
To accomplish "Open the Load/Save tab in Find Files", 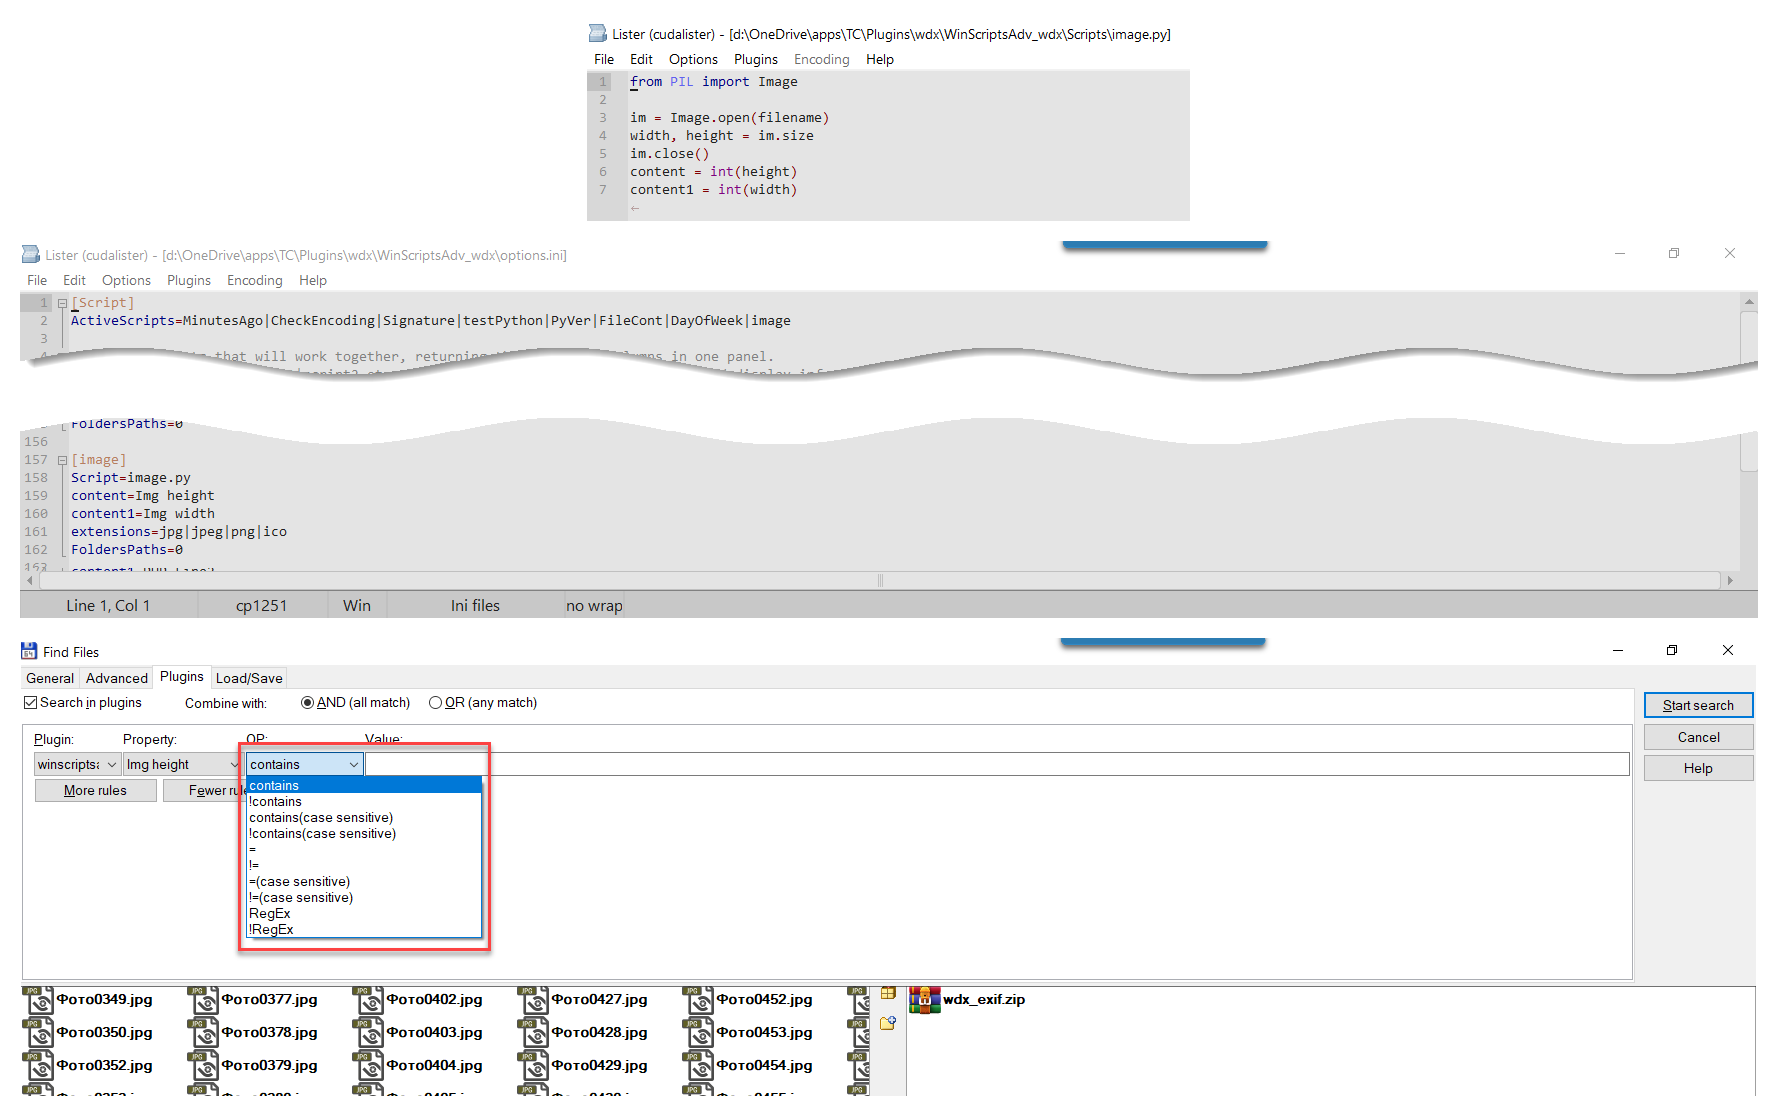I will (x=249, y=678).
